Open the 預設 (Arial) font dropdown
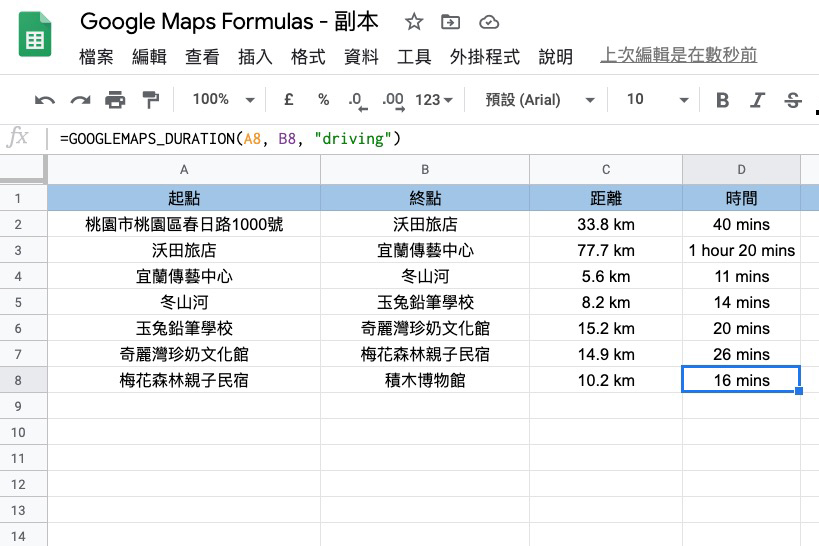The width and height of the screenshot is (819, 546). click(540, 99)
